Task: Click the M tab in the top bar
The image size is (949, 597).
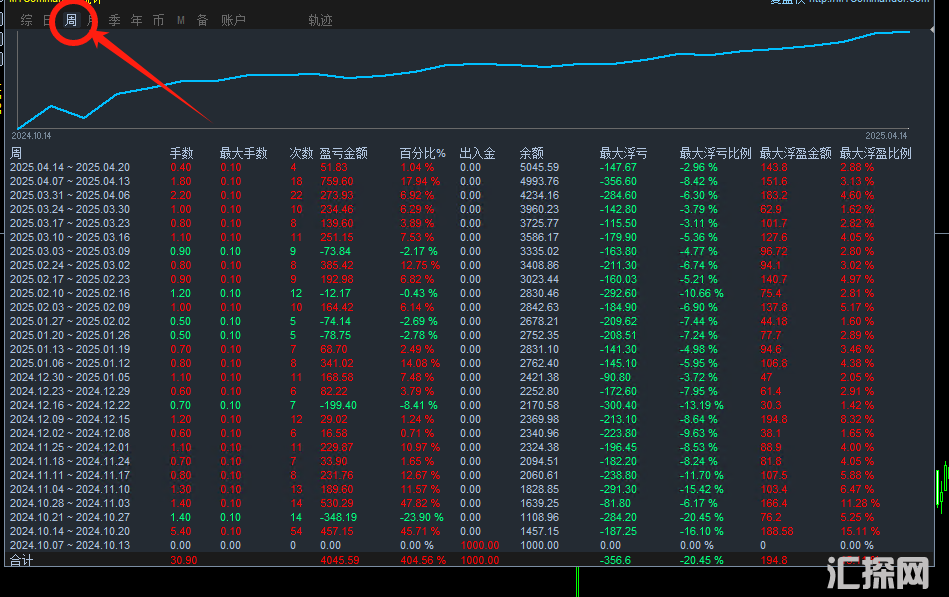Action: [x=180, y=20]
